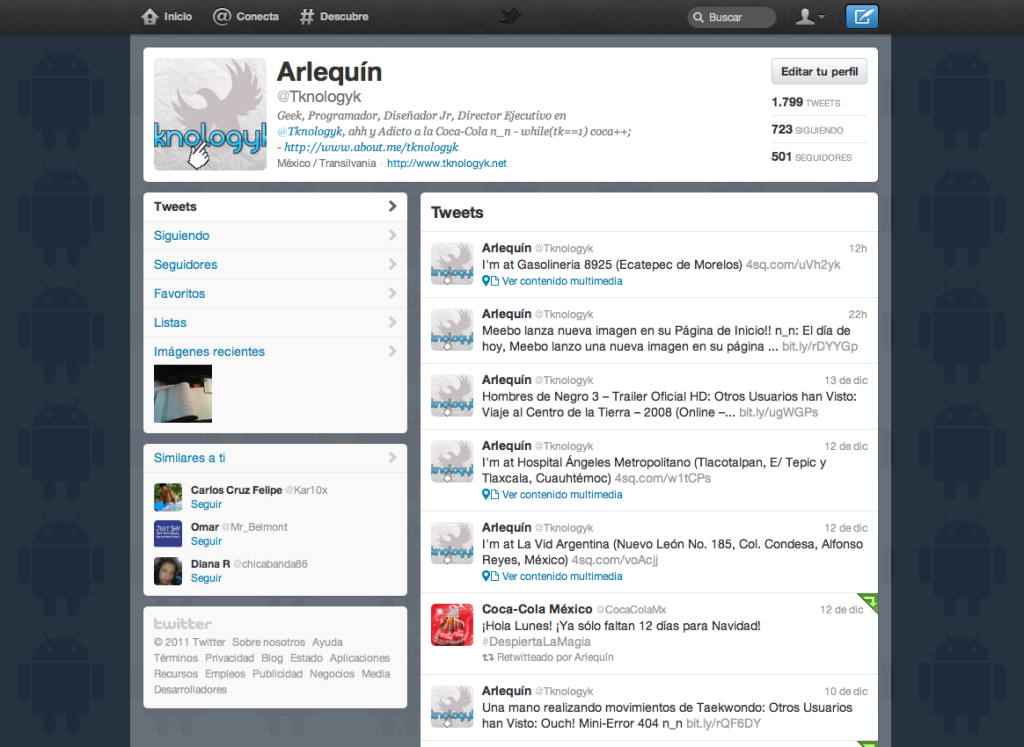Image resolution: width=1024 pixels, height=747 pixels.
Task: Click avatar on the Meebo tweet
Action: coord(452,330)
